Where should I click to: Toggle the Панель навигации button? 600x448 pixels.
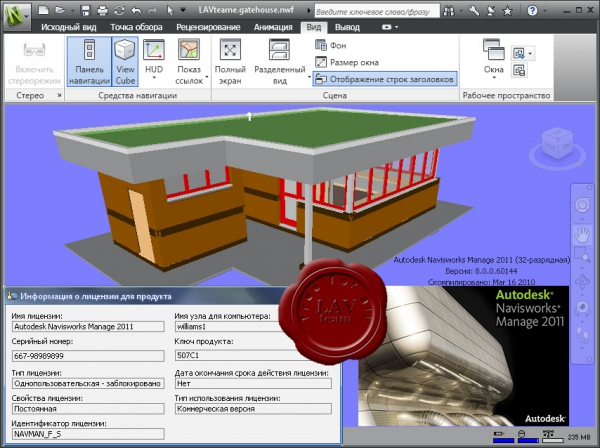(89, 62)
